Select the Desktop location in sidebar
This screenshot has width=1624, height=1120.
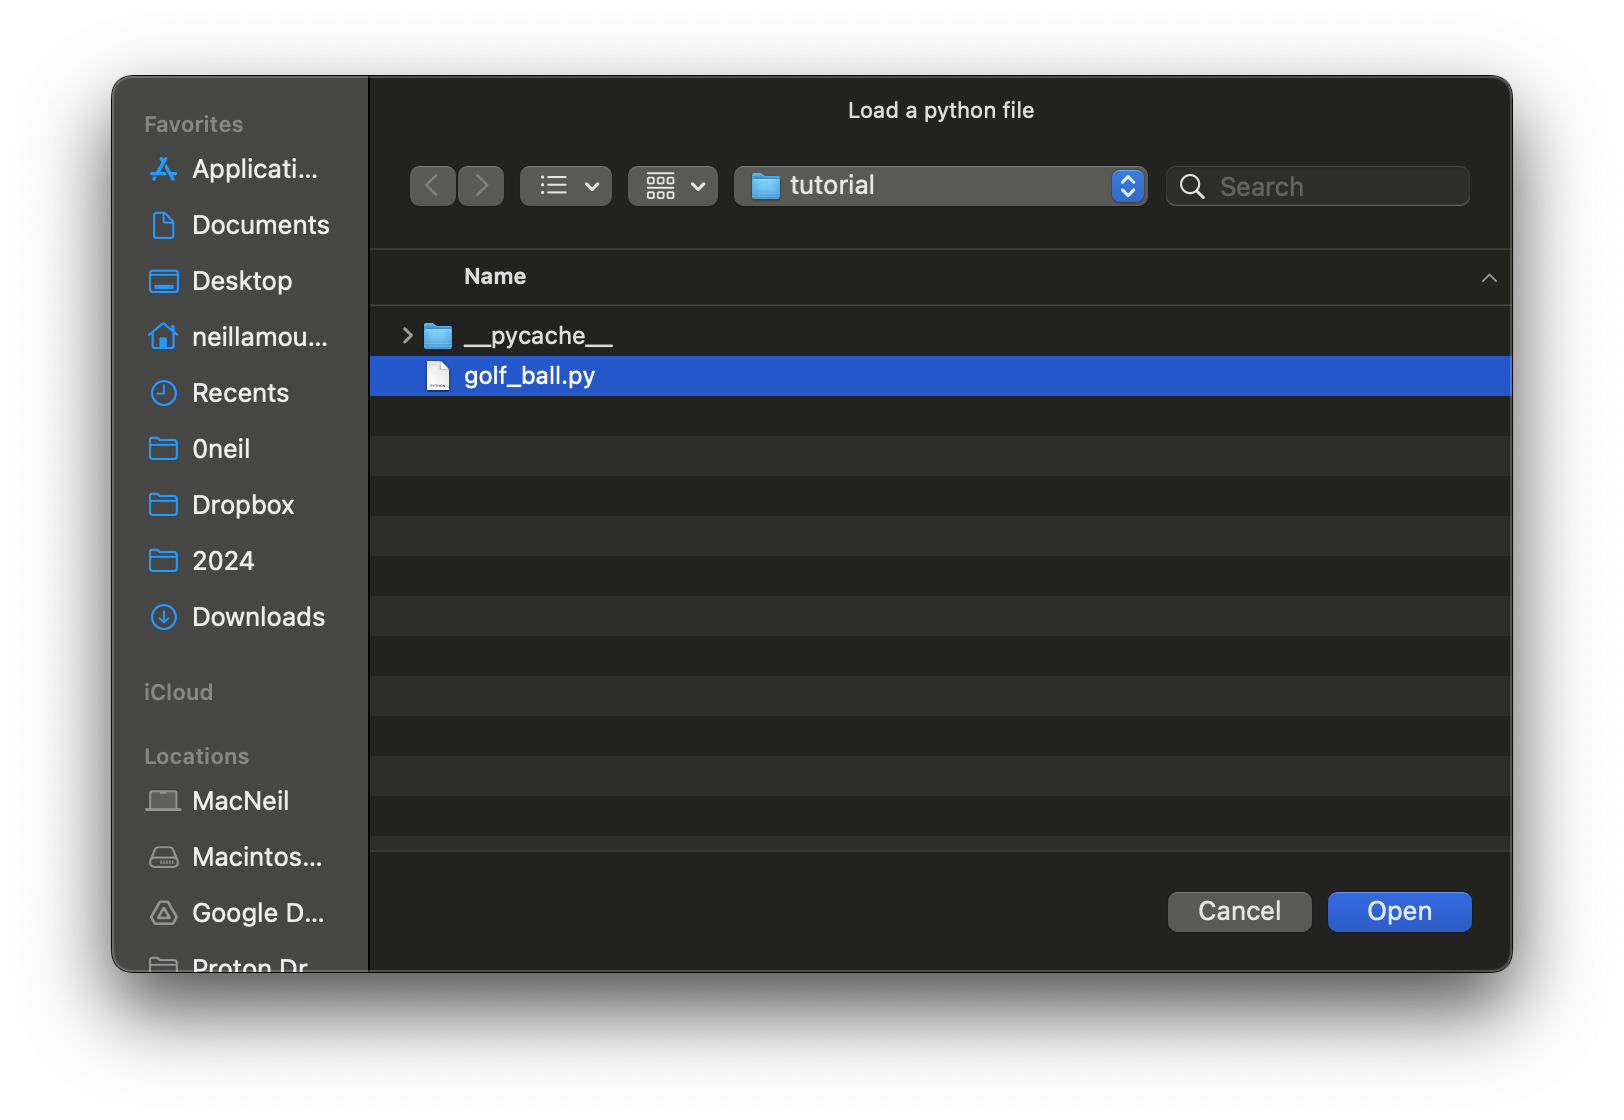click(x=242, y=281)
